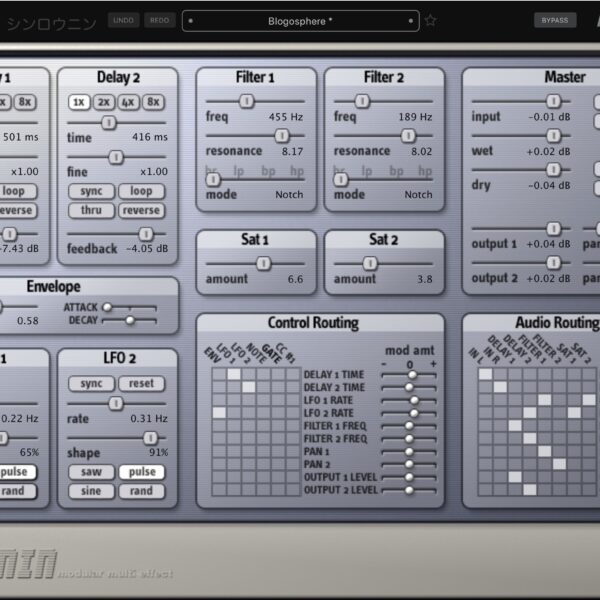Viewport: 600px width, 600px height.
Task: Click Master input slider handle
Action: (x=553, y=101)
